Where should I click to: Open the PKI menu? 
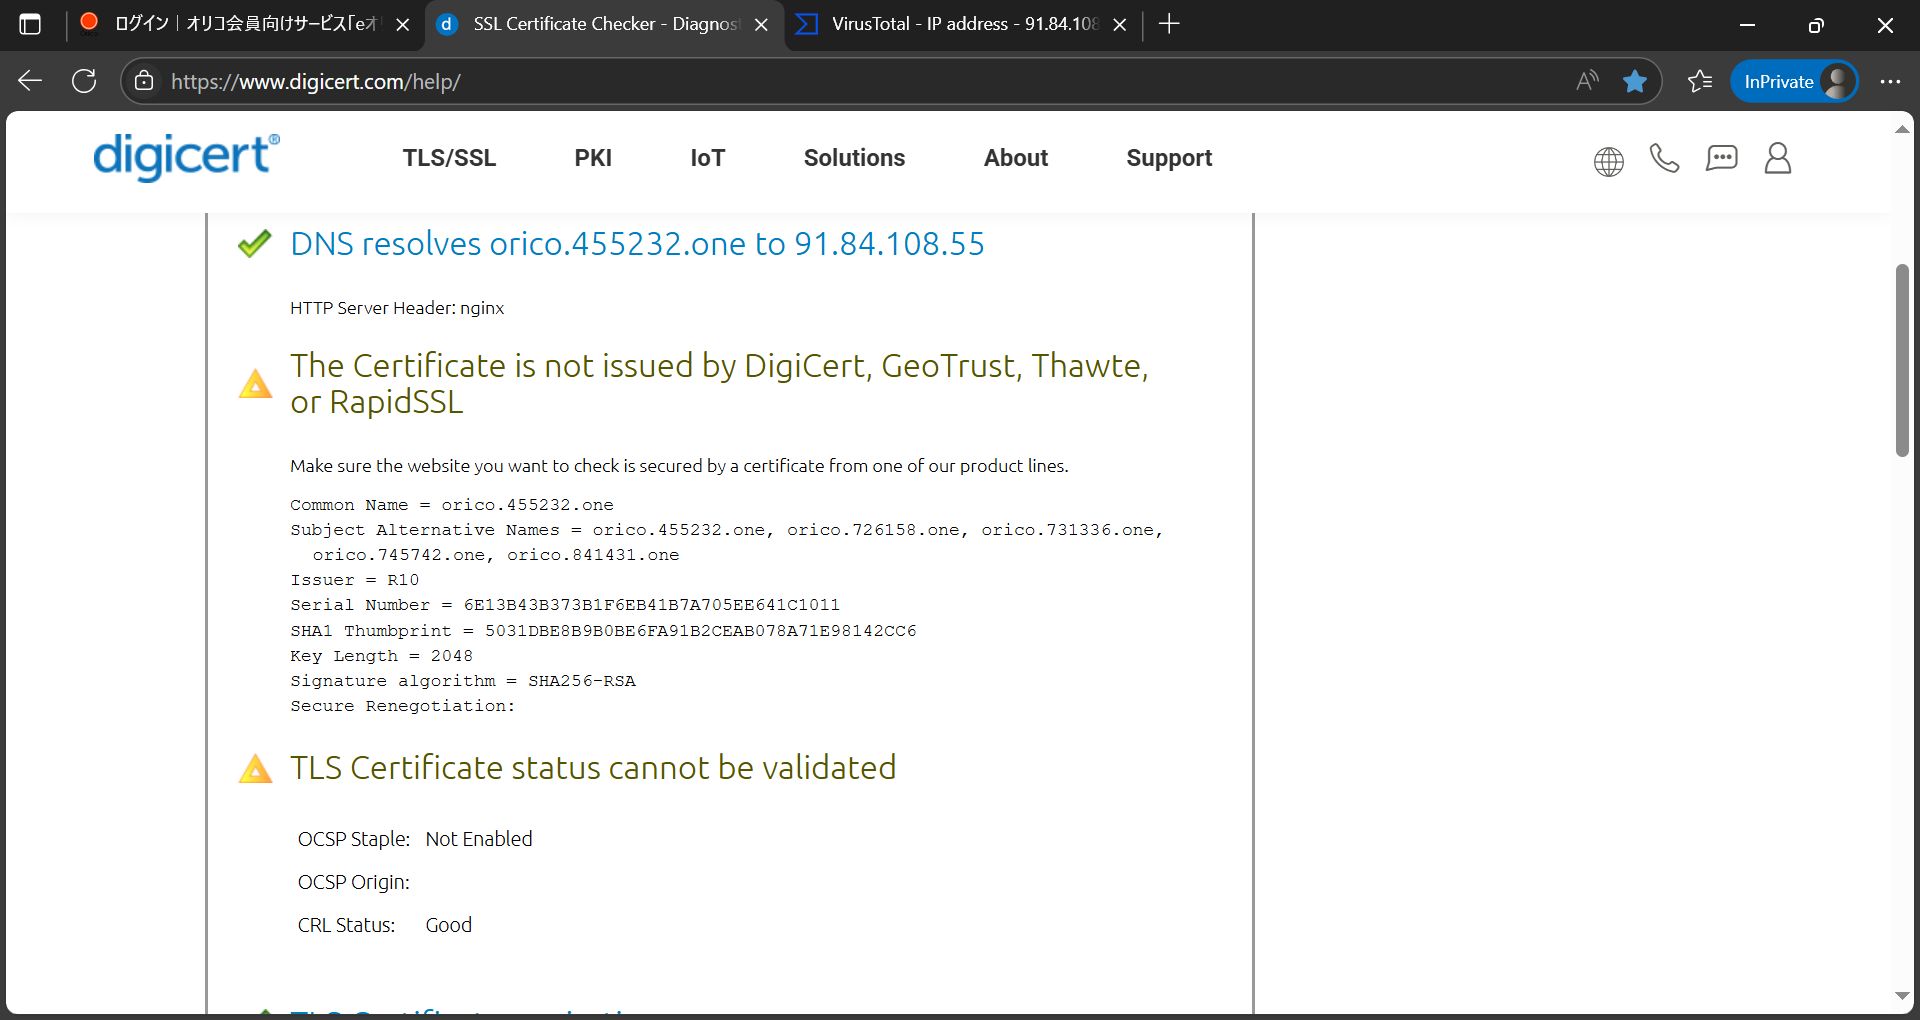593,158
